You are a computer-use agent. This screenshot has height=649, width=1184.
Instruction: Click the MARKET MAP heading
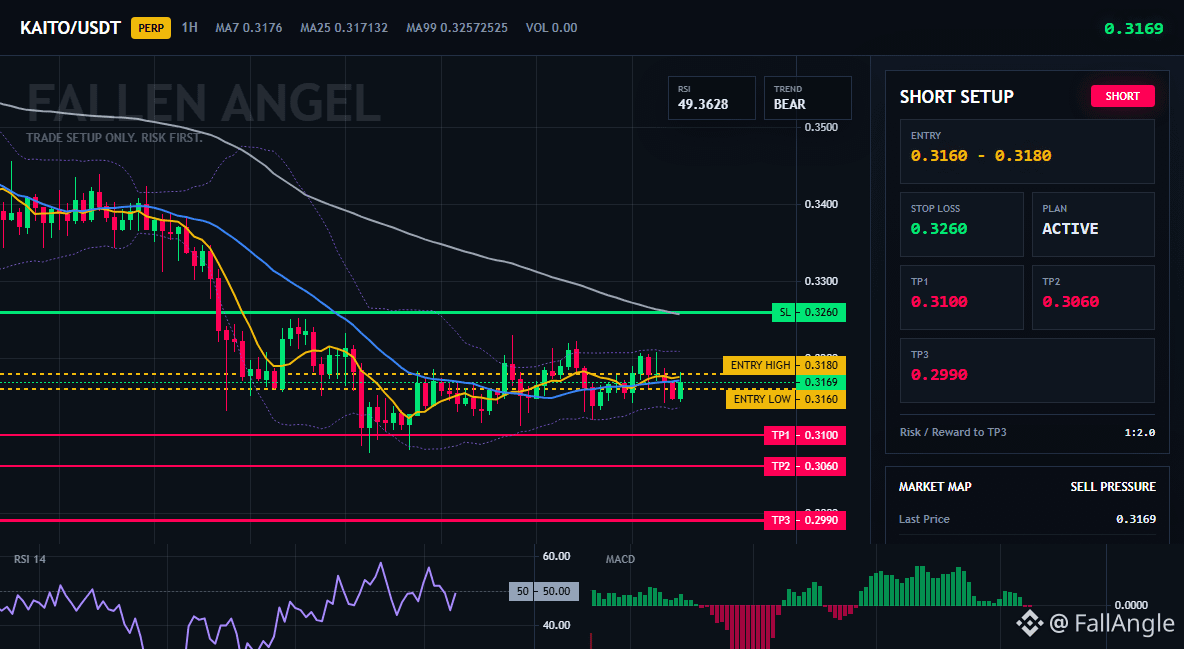(x=935, y=487)
